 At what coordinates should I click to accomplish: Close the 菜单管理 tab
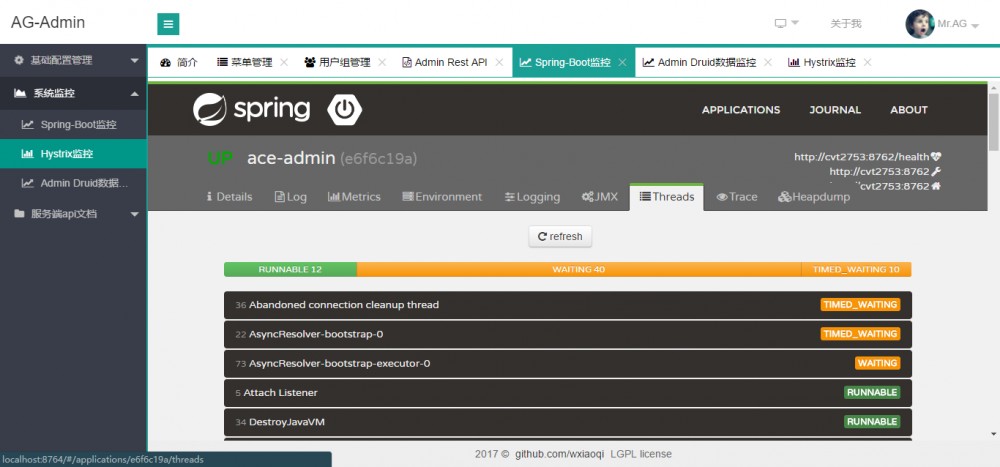pos(284,63)
